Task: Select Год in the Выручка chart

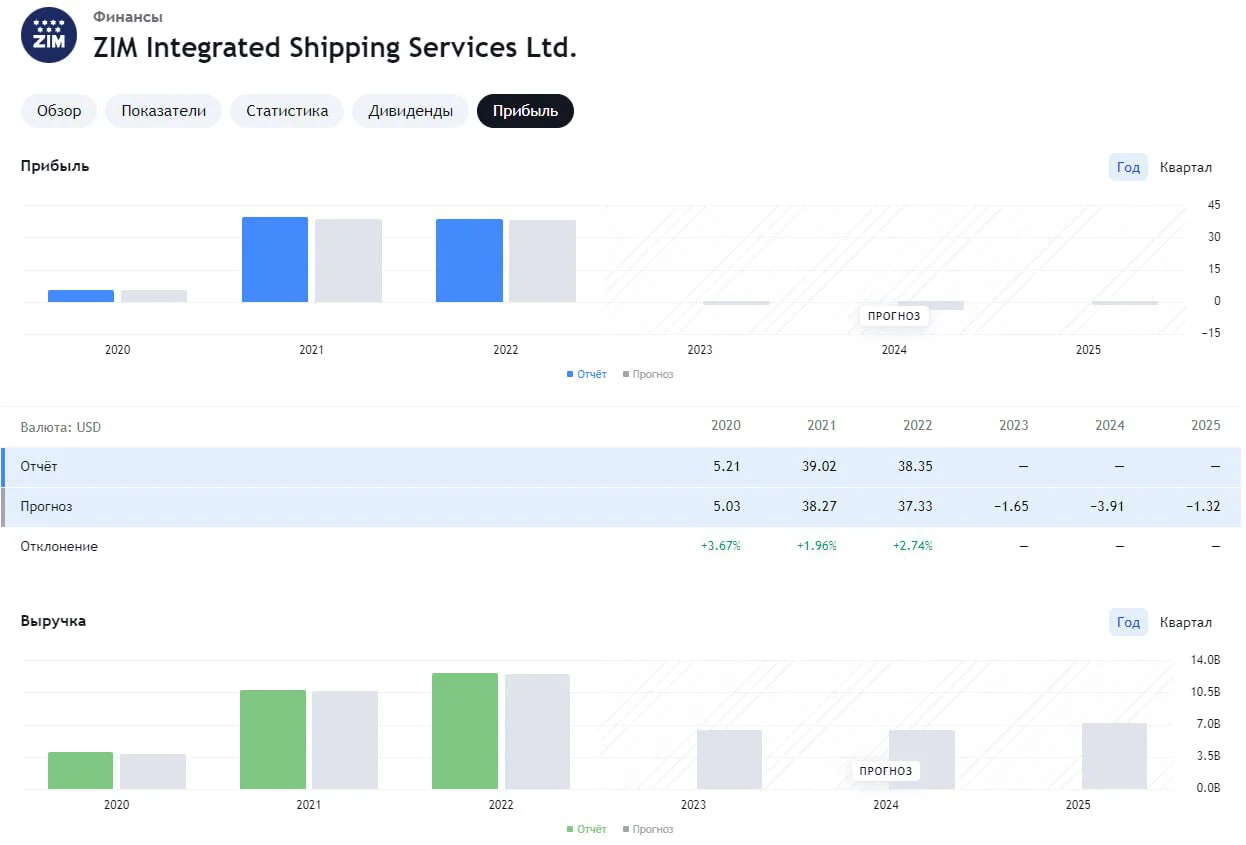Action: point(1128,622)
